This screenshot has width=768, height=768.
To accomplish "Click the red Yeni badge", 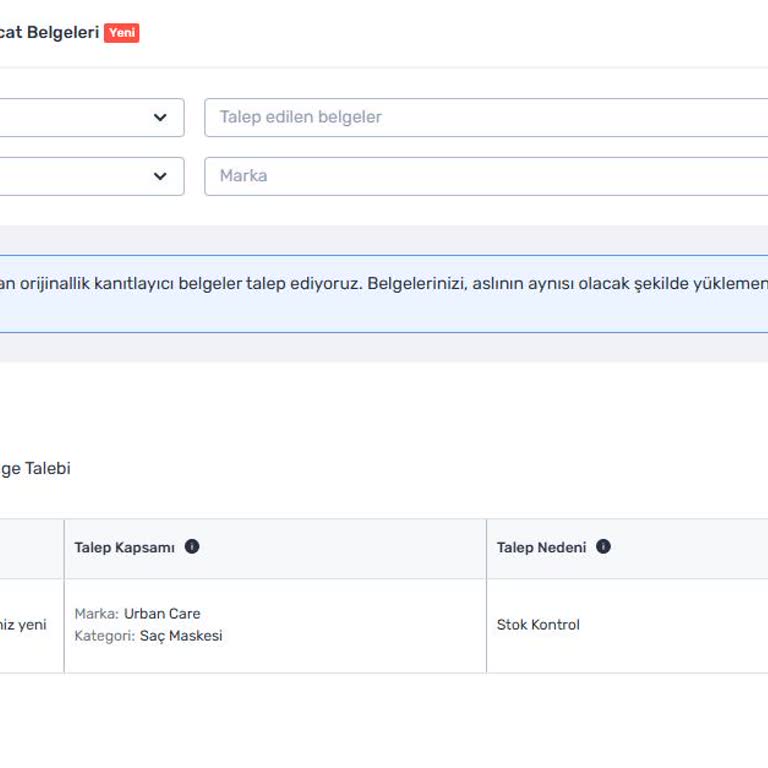I will pos(122,33).
